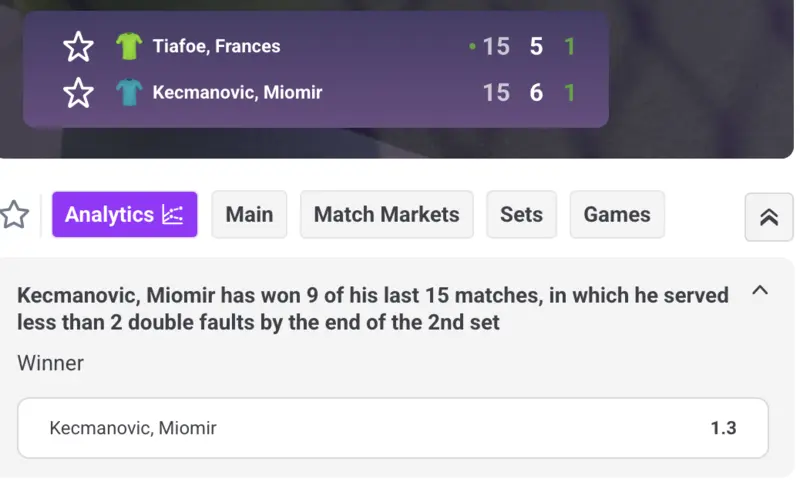Screen dimensions: 800x482
Task: Go to the Games tab
Action: (x=616, y=214)
